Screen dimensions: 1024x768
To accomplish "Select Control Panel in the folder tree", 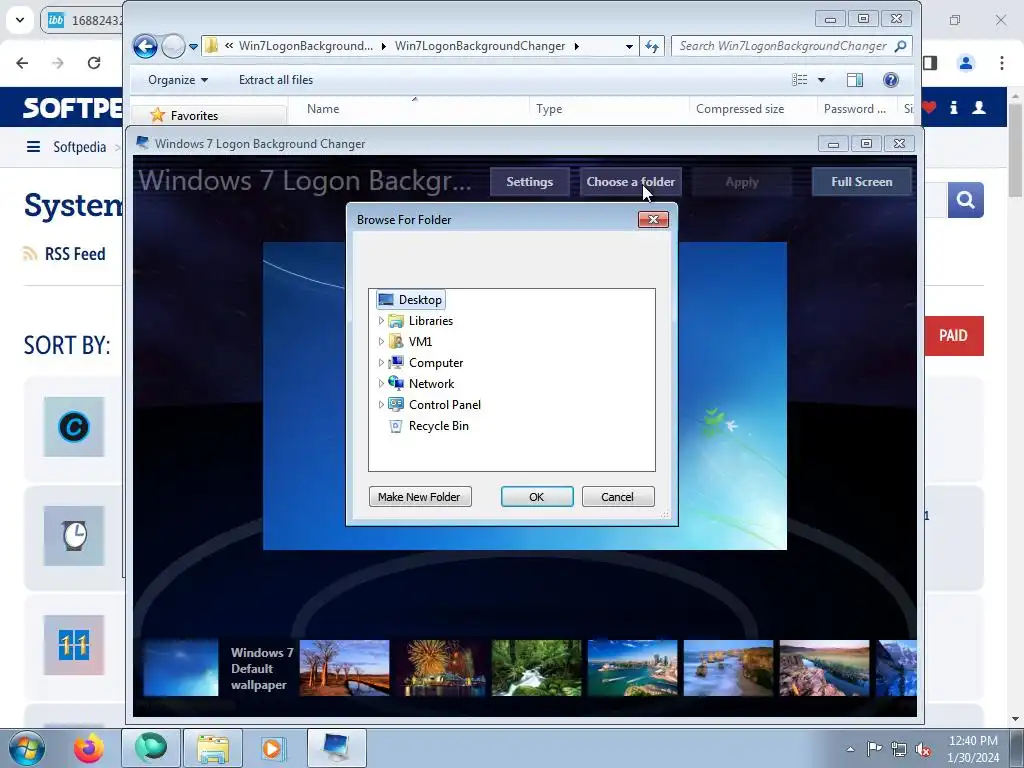I will 445,404.
